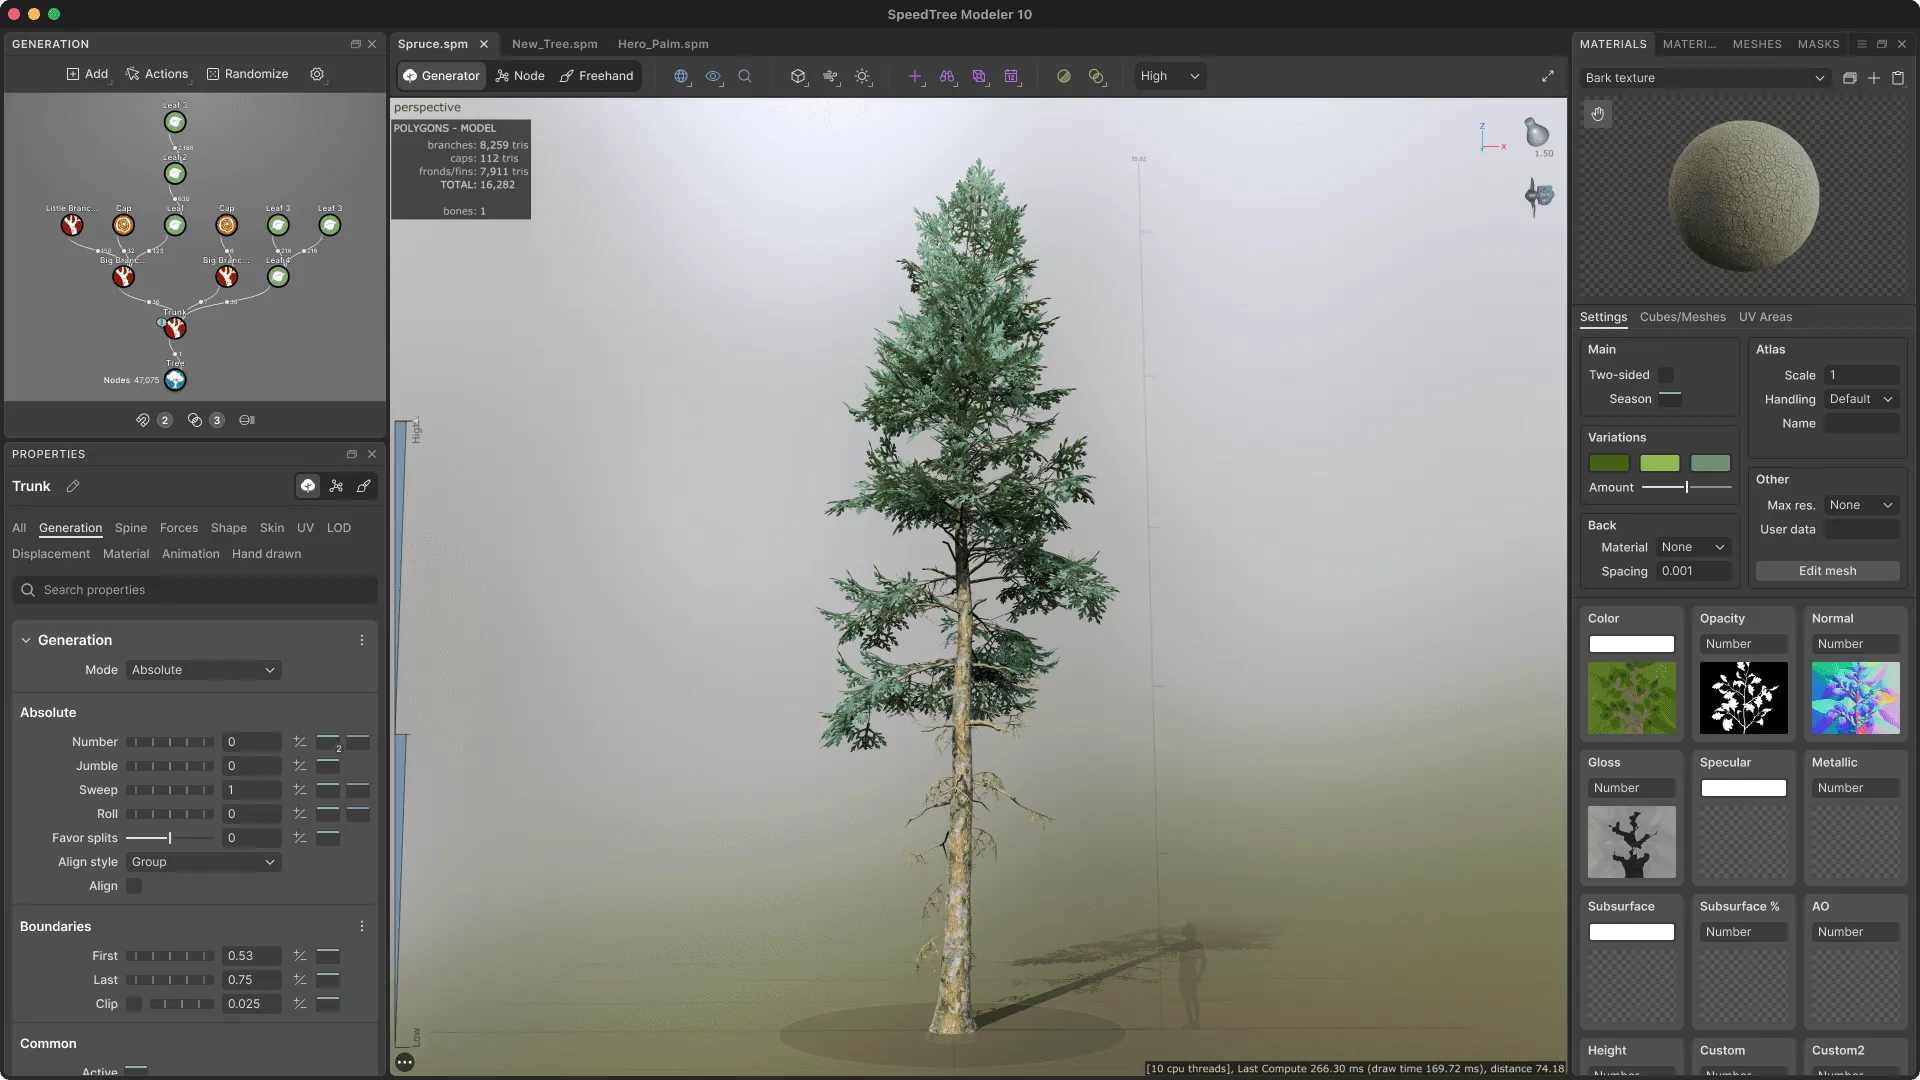
Task: Click the sun lighting icon in toolbar
Action: point(862,76)
